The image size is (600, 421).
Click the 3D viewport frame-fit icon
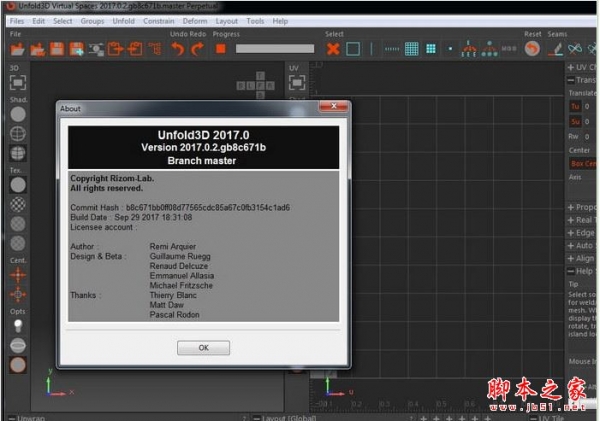point(18,82)
